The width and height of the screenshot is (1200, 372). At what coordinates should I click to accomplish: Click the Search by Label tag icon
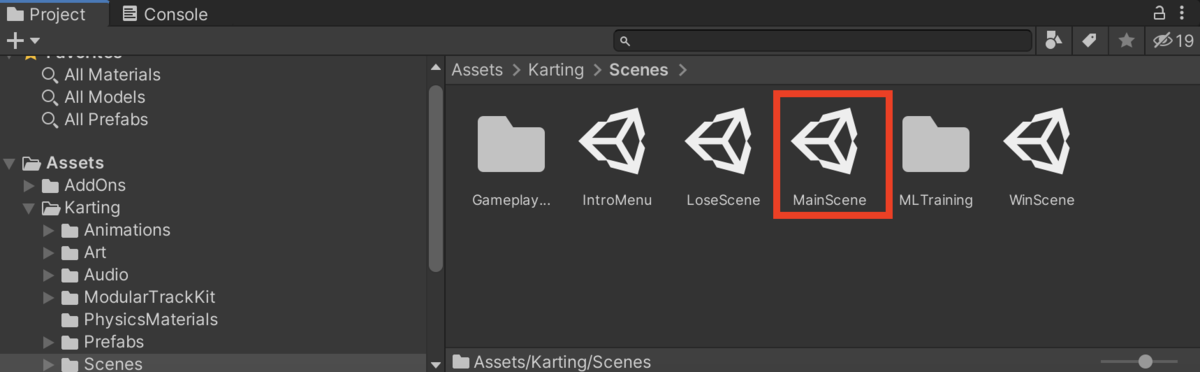tap(1089, 41)
